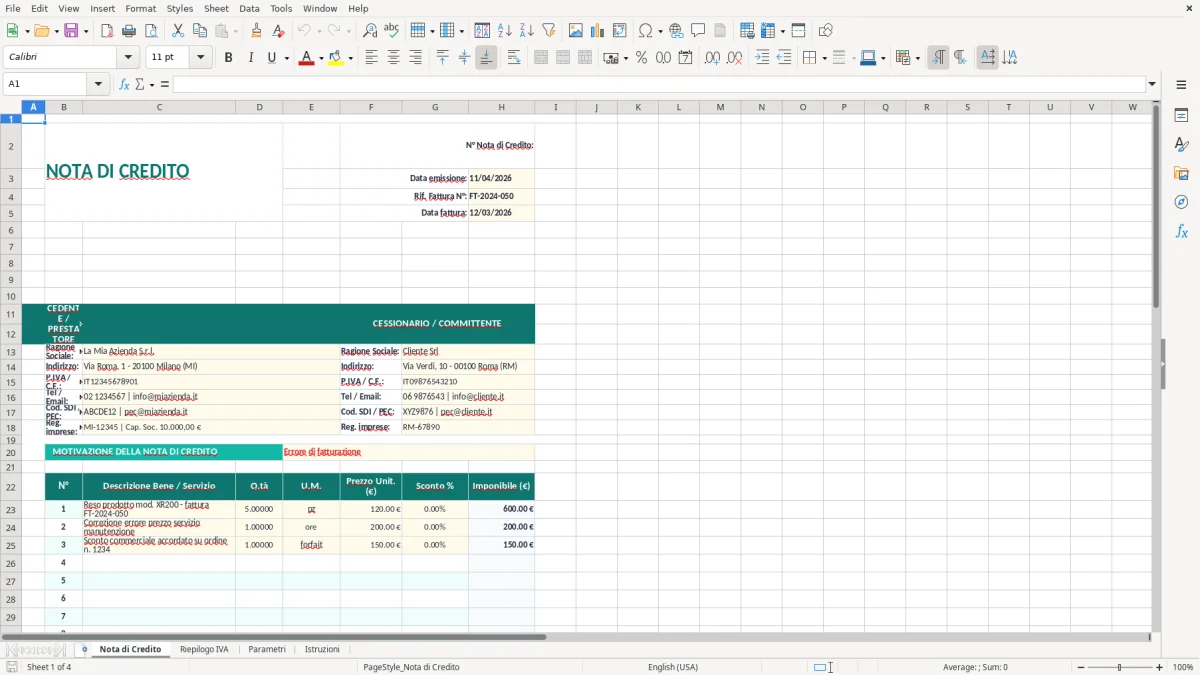1200x675 pixels.
Task: Toggle Align Left
Action: [371, 58]
